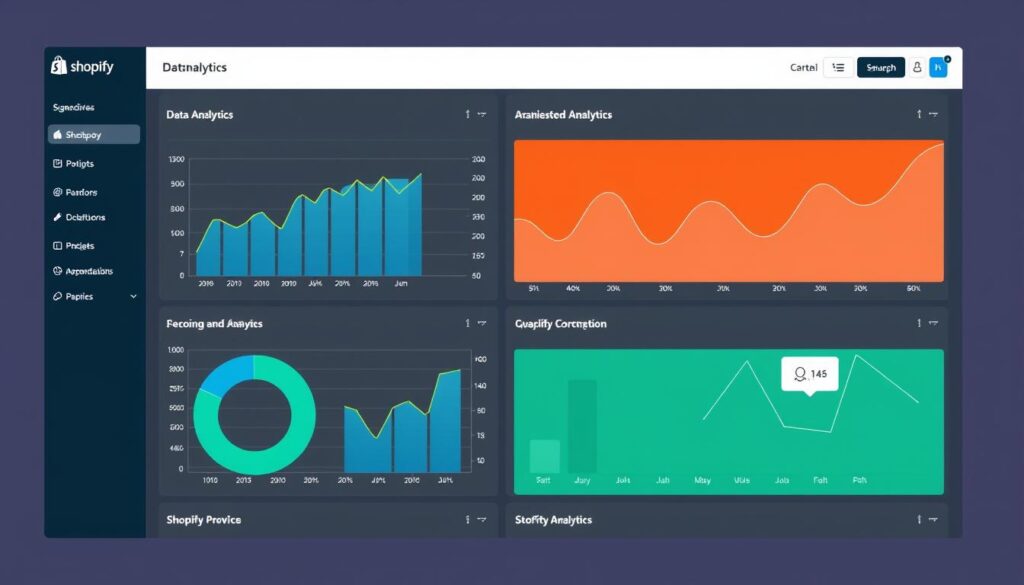The height and width of the screenshot is (585, 1024).
Task: Click the Fecoing and Analytics up-arrow icon
Action: tap(468, 324)
